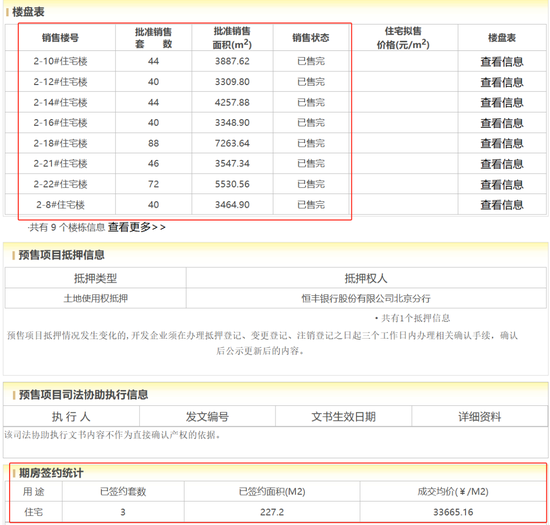Click the 期房签约统计 section heading
Screen dimensions: 550x525
click(x=51, y=473)
